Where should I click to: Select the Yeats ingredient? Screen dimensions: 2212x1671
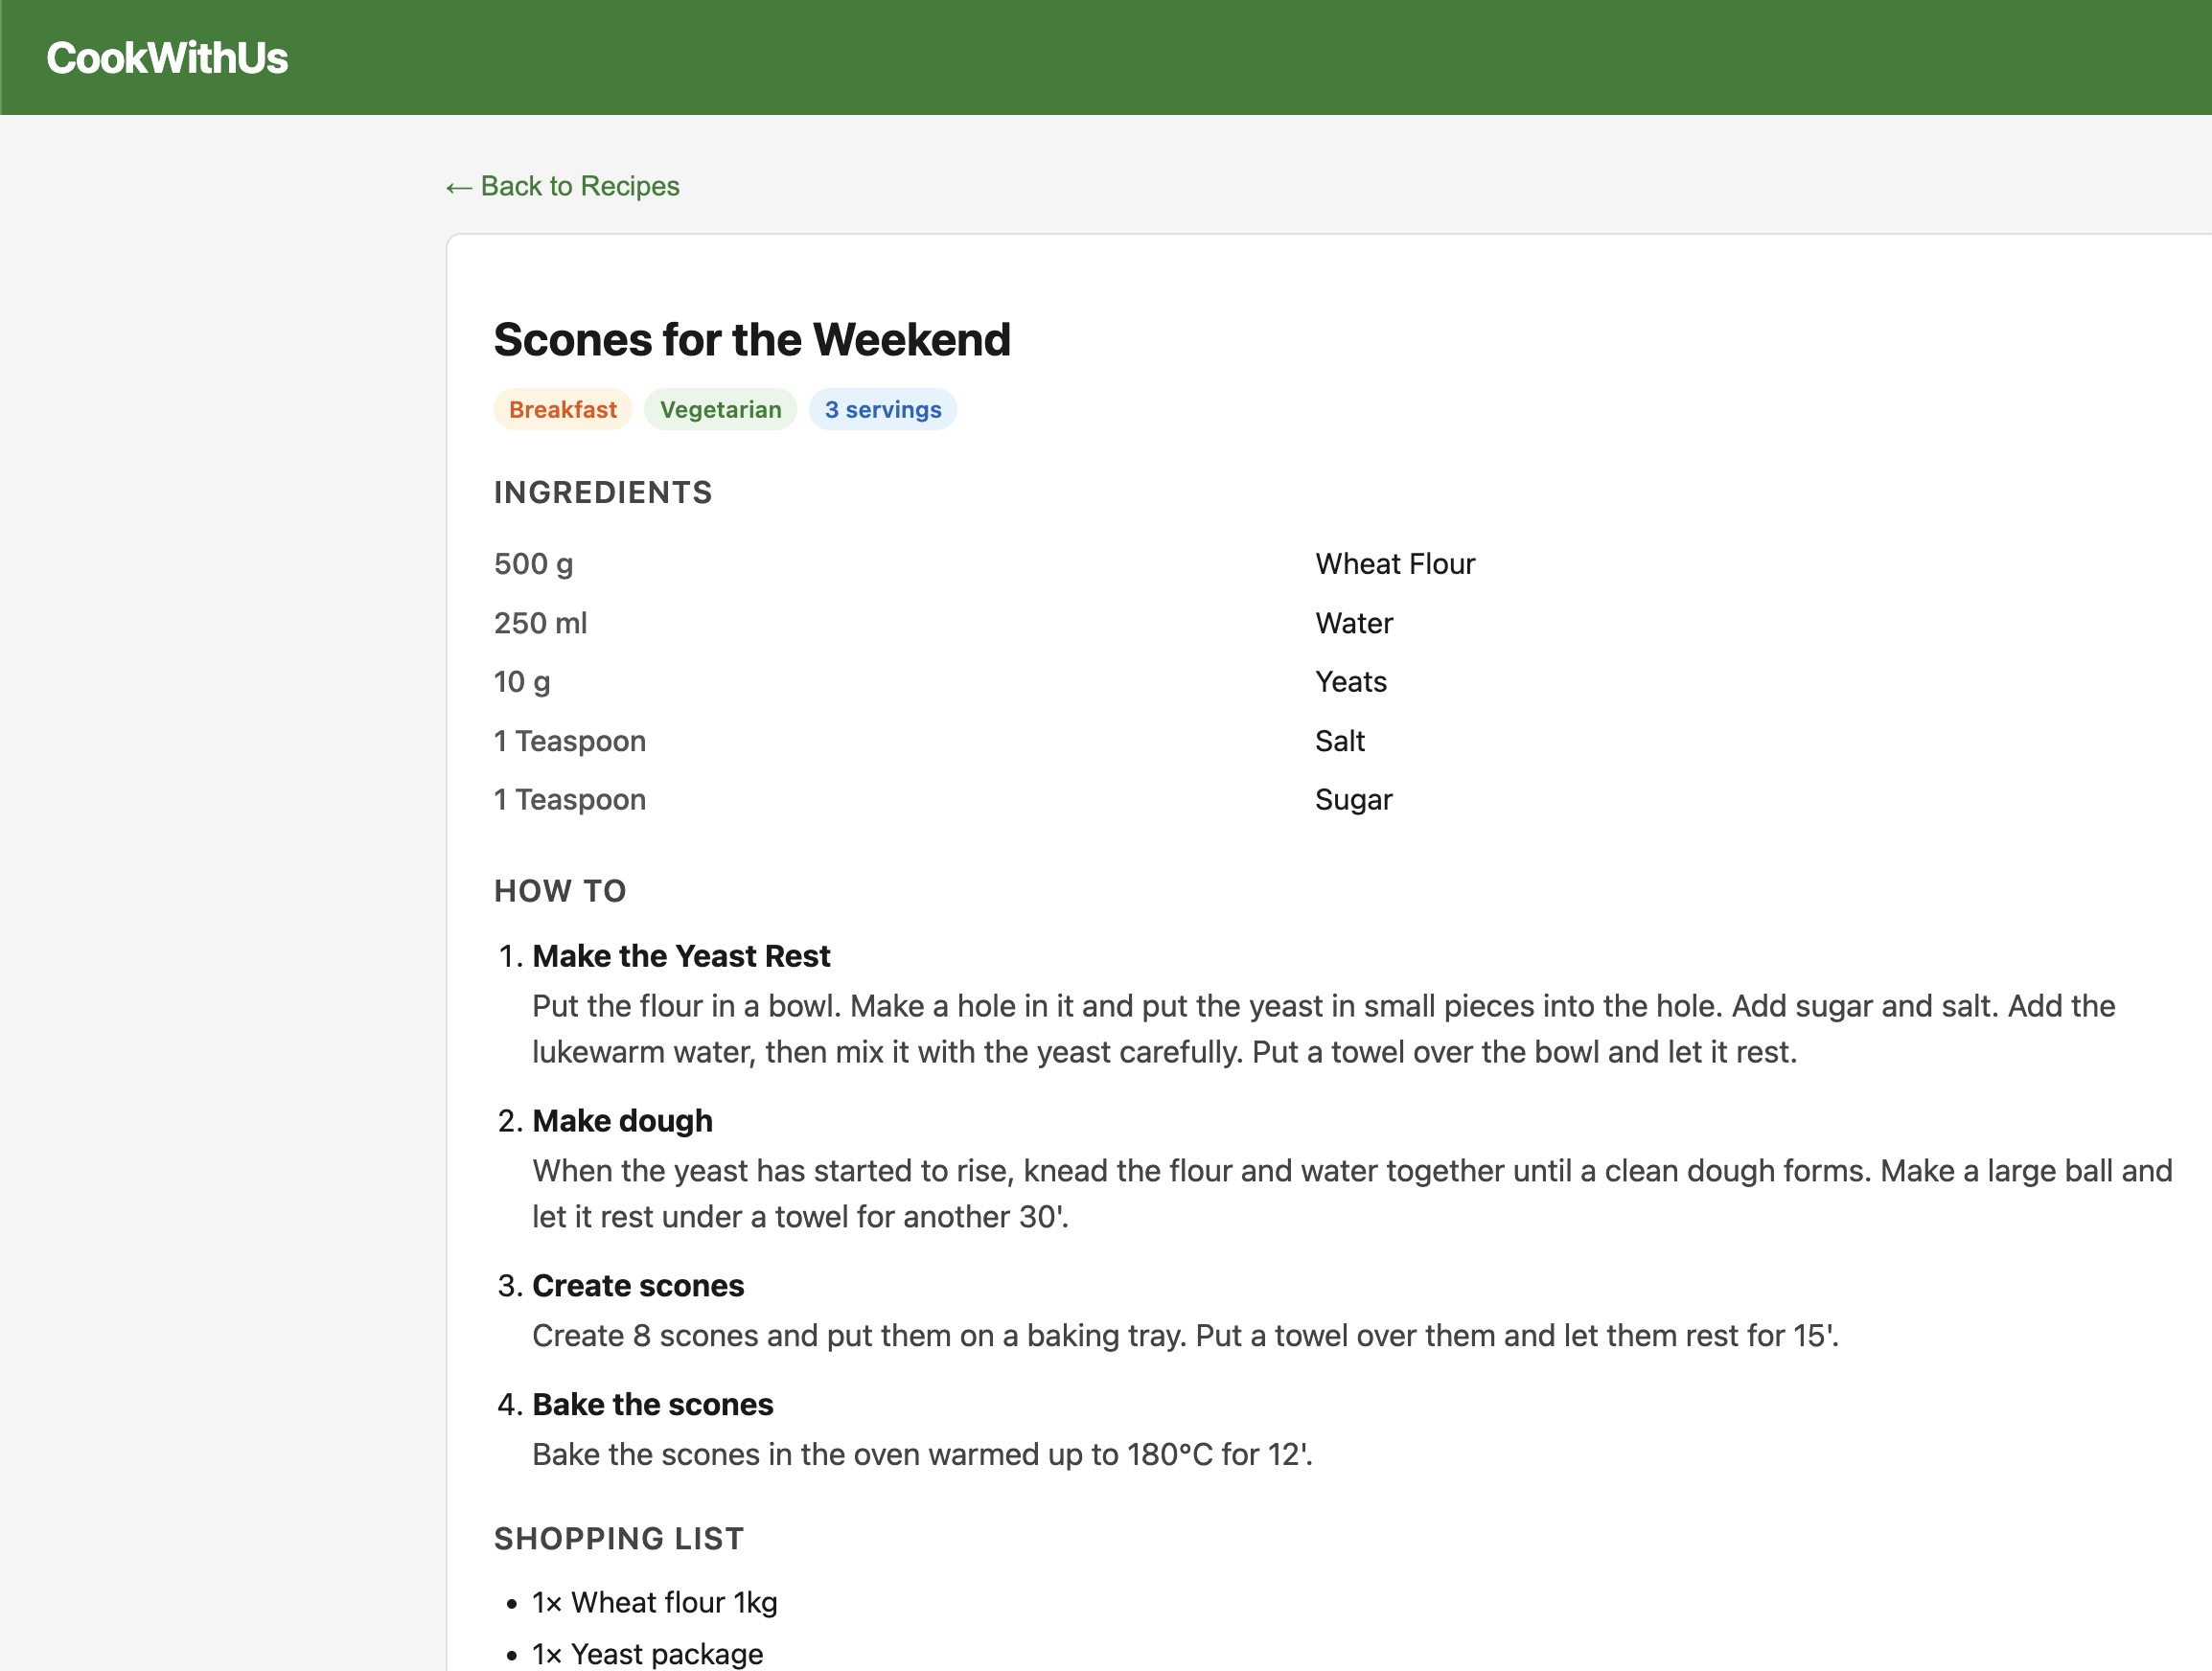(1350, 681)
